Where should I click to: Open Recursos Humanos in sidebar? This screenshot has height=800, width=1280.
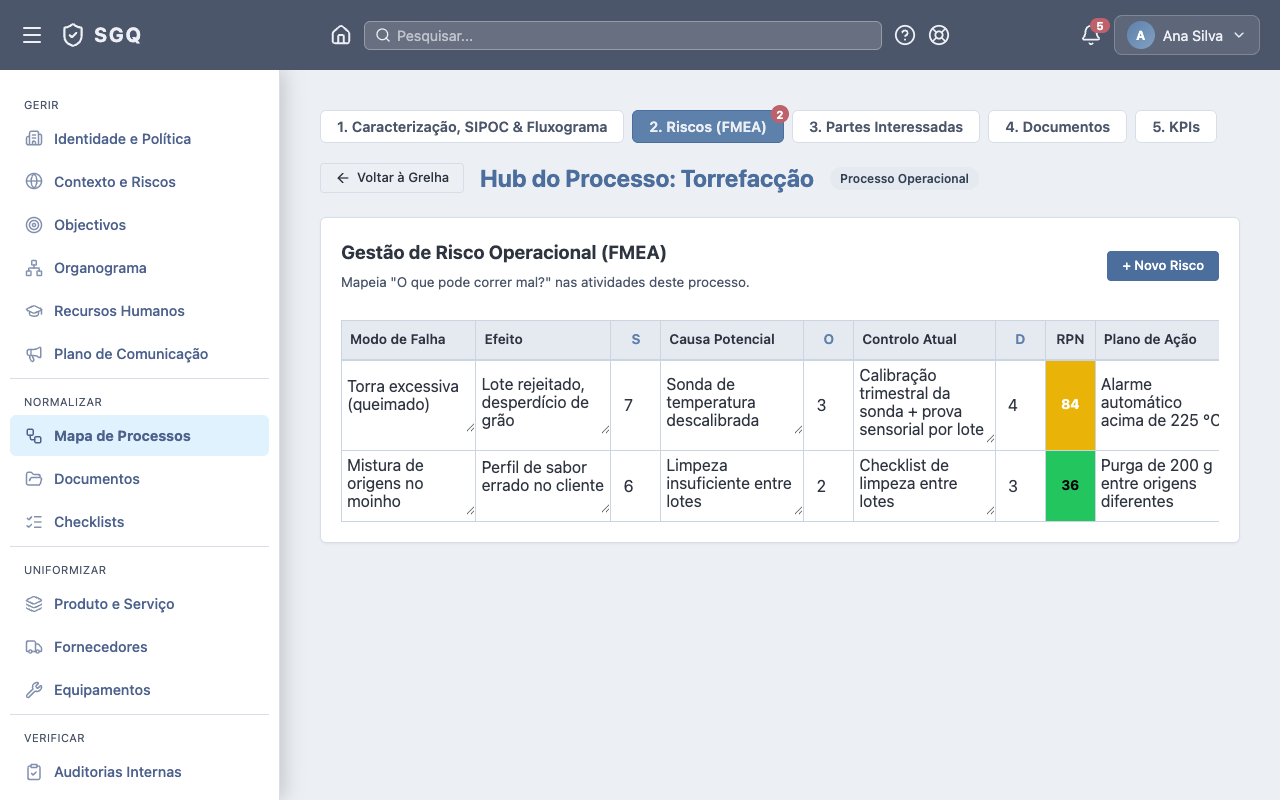click(139, 311)
